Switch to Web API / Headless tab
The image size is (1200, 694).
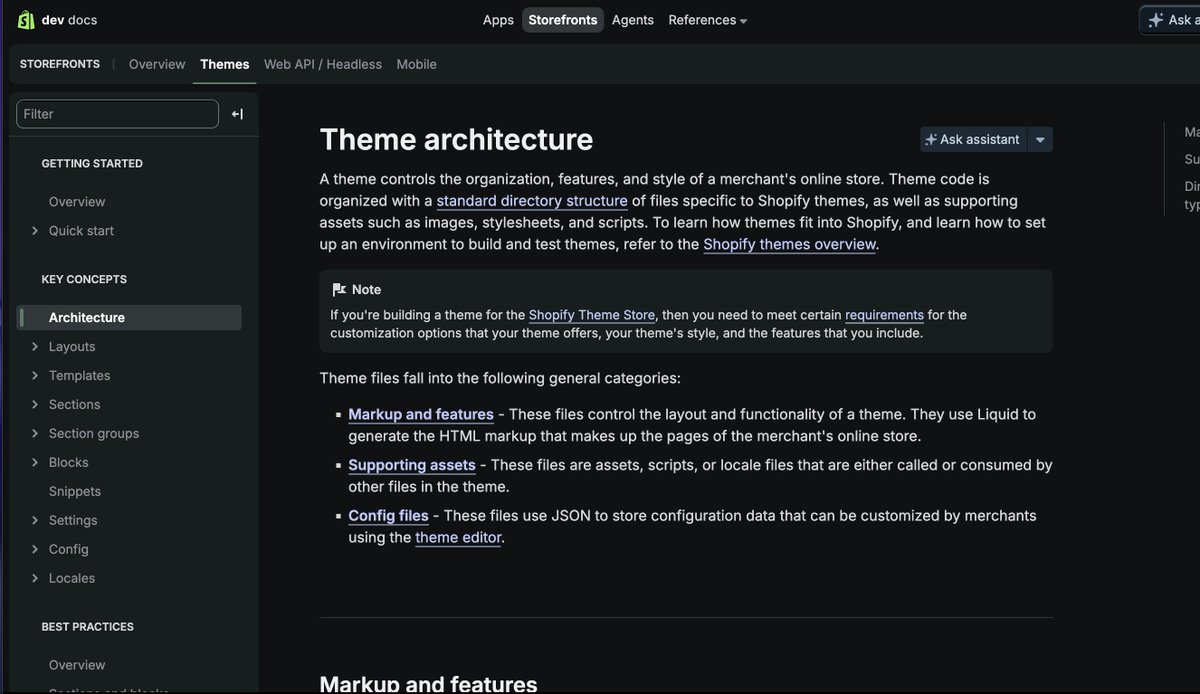[x=323, y=64]
